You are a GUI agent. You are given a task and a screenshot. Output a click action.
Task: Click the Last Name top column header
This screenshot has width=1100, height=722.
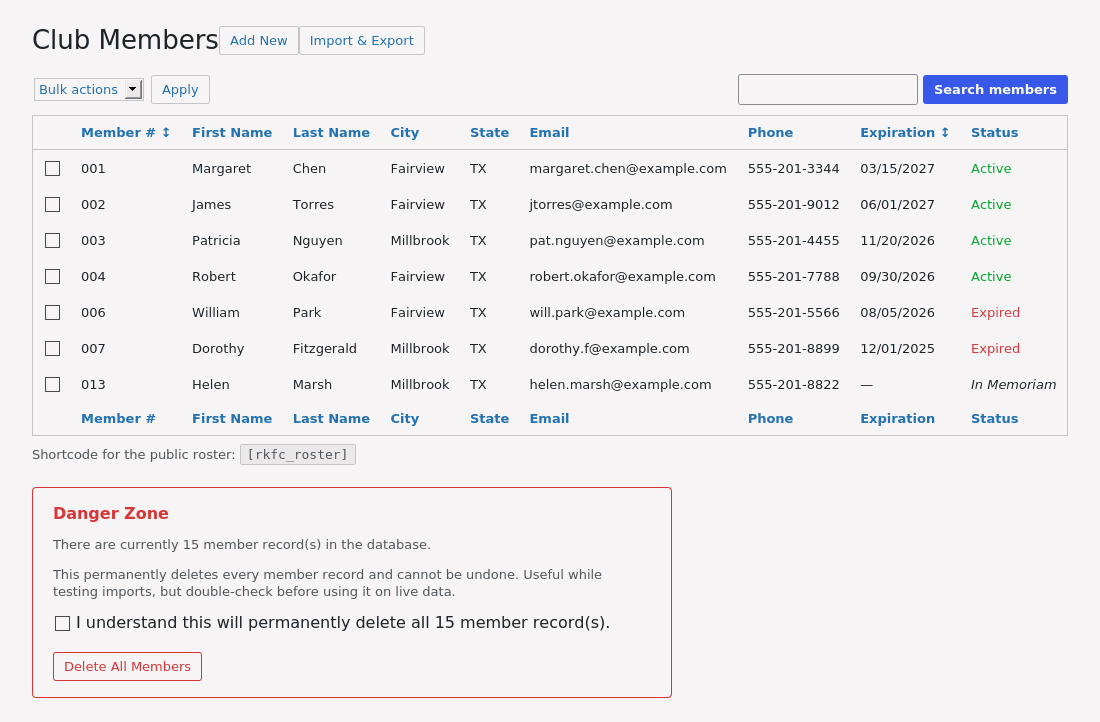[331, 133]
